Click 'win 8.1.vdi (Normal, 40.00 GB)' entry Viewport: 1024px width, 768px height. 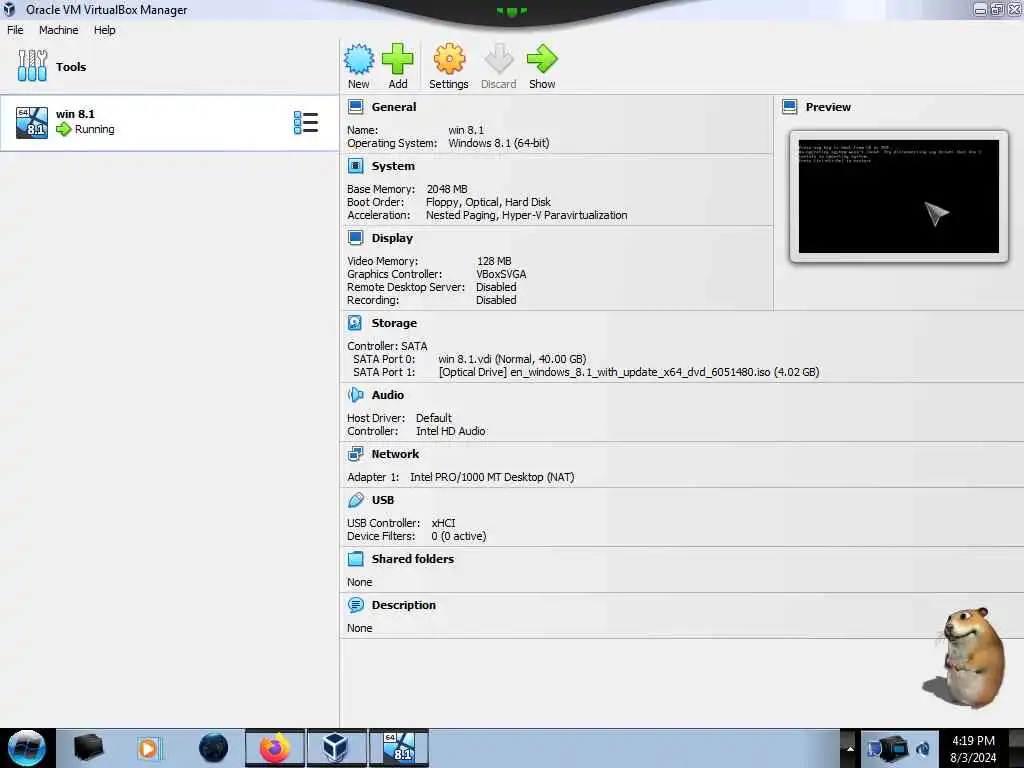tap(512, 359)
